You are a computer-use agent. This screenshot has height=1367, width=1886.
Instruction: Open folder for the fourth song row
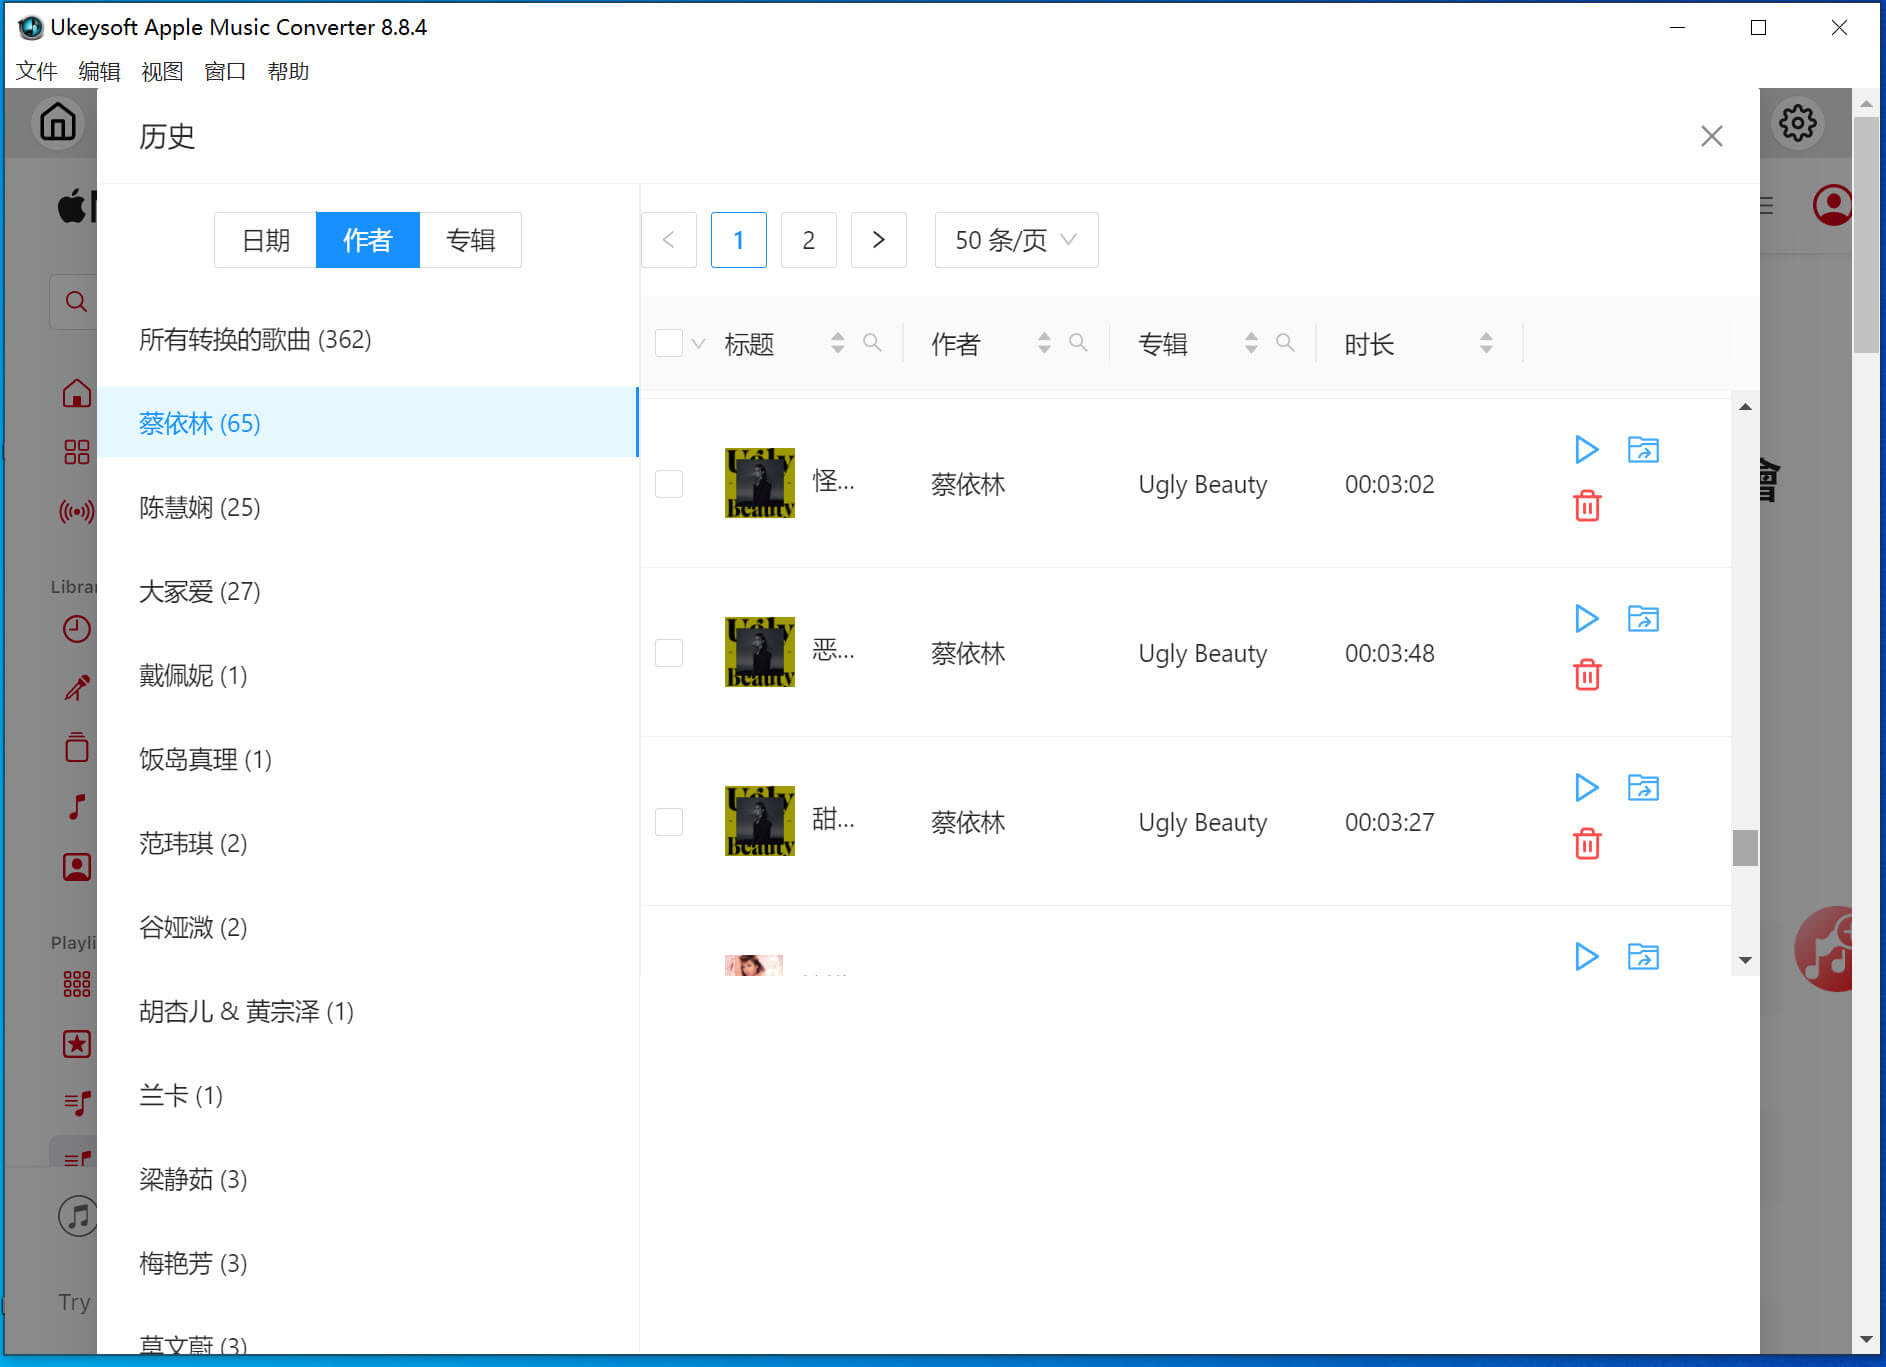click(1643, 957)
